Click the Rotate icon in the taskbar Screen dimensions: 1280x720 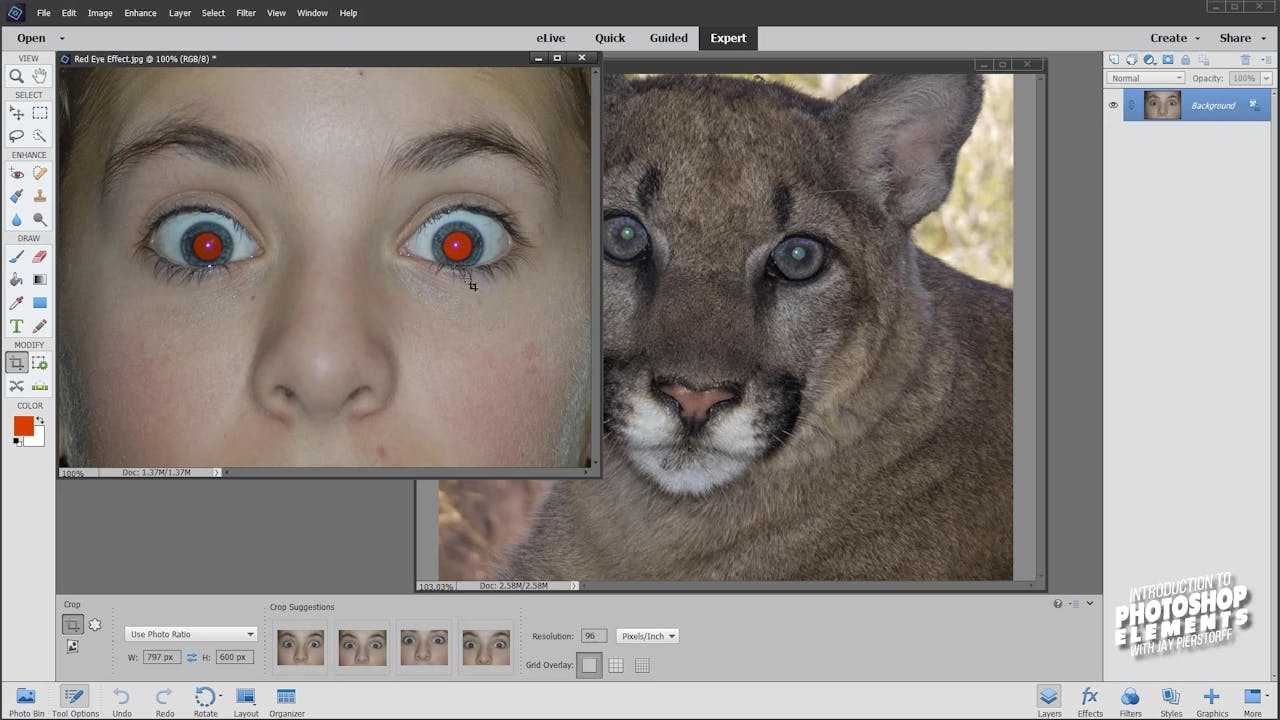[205, 698]
